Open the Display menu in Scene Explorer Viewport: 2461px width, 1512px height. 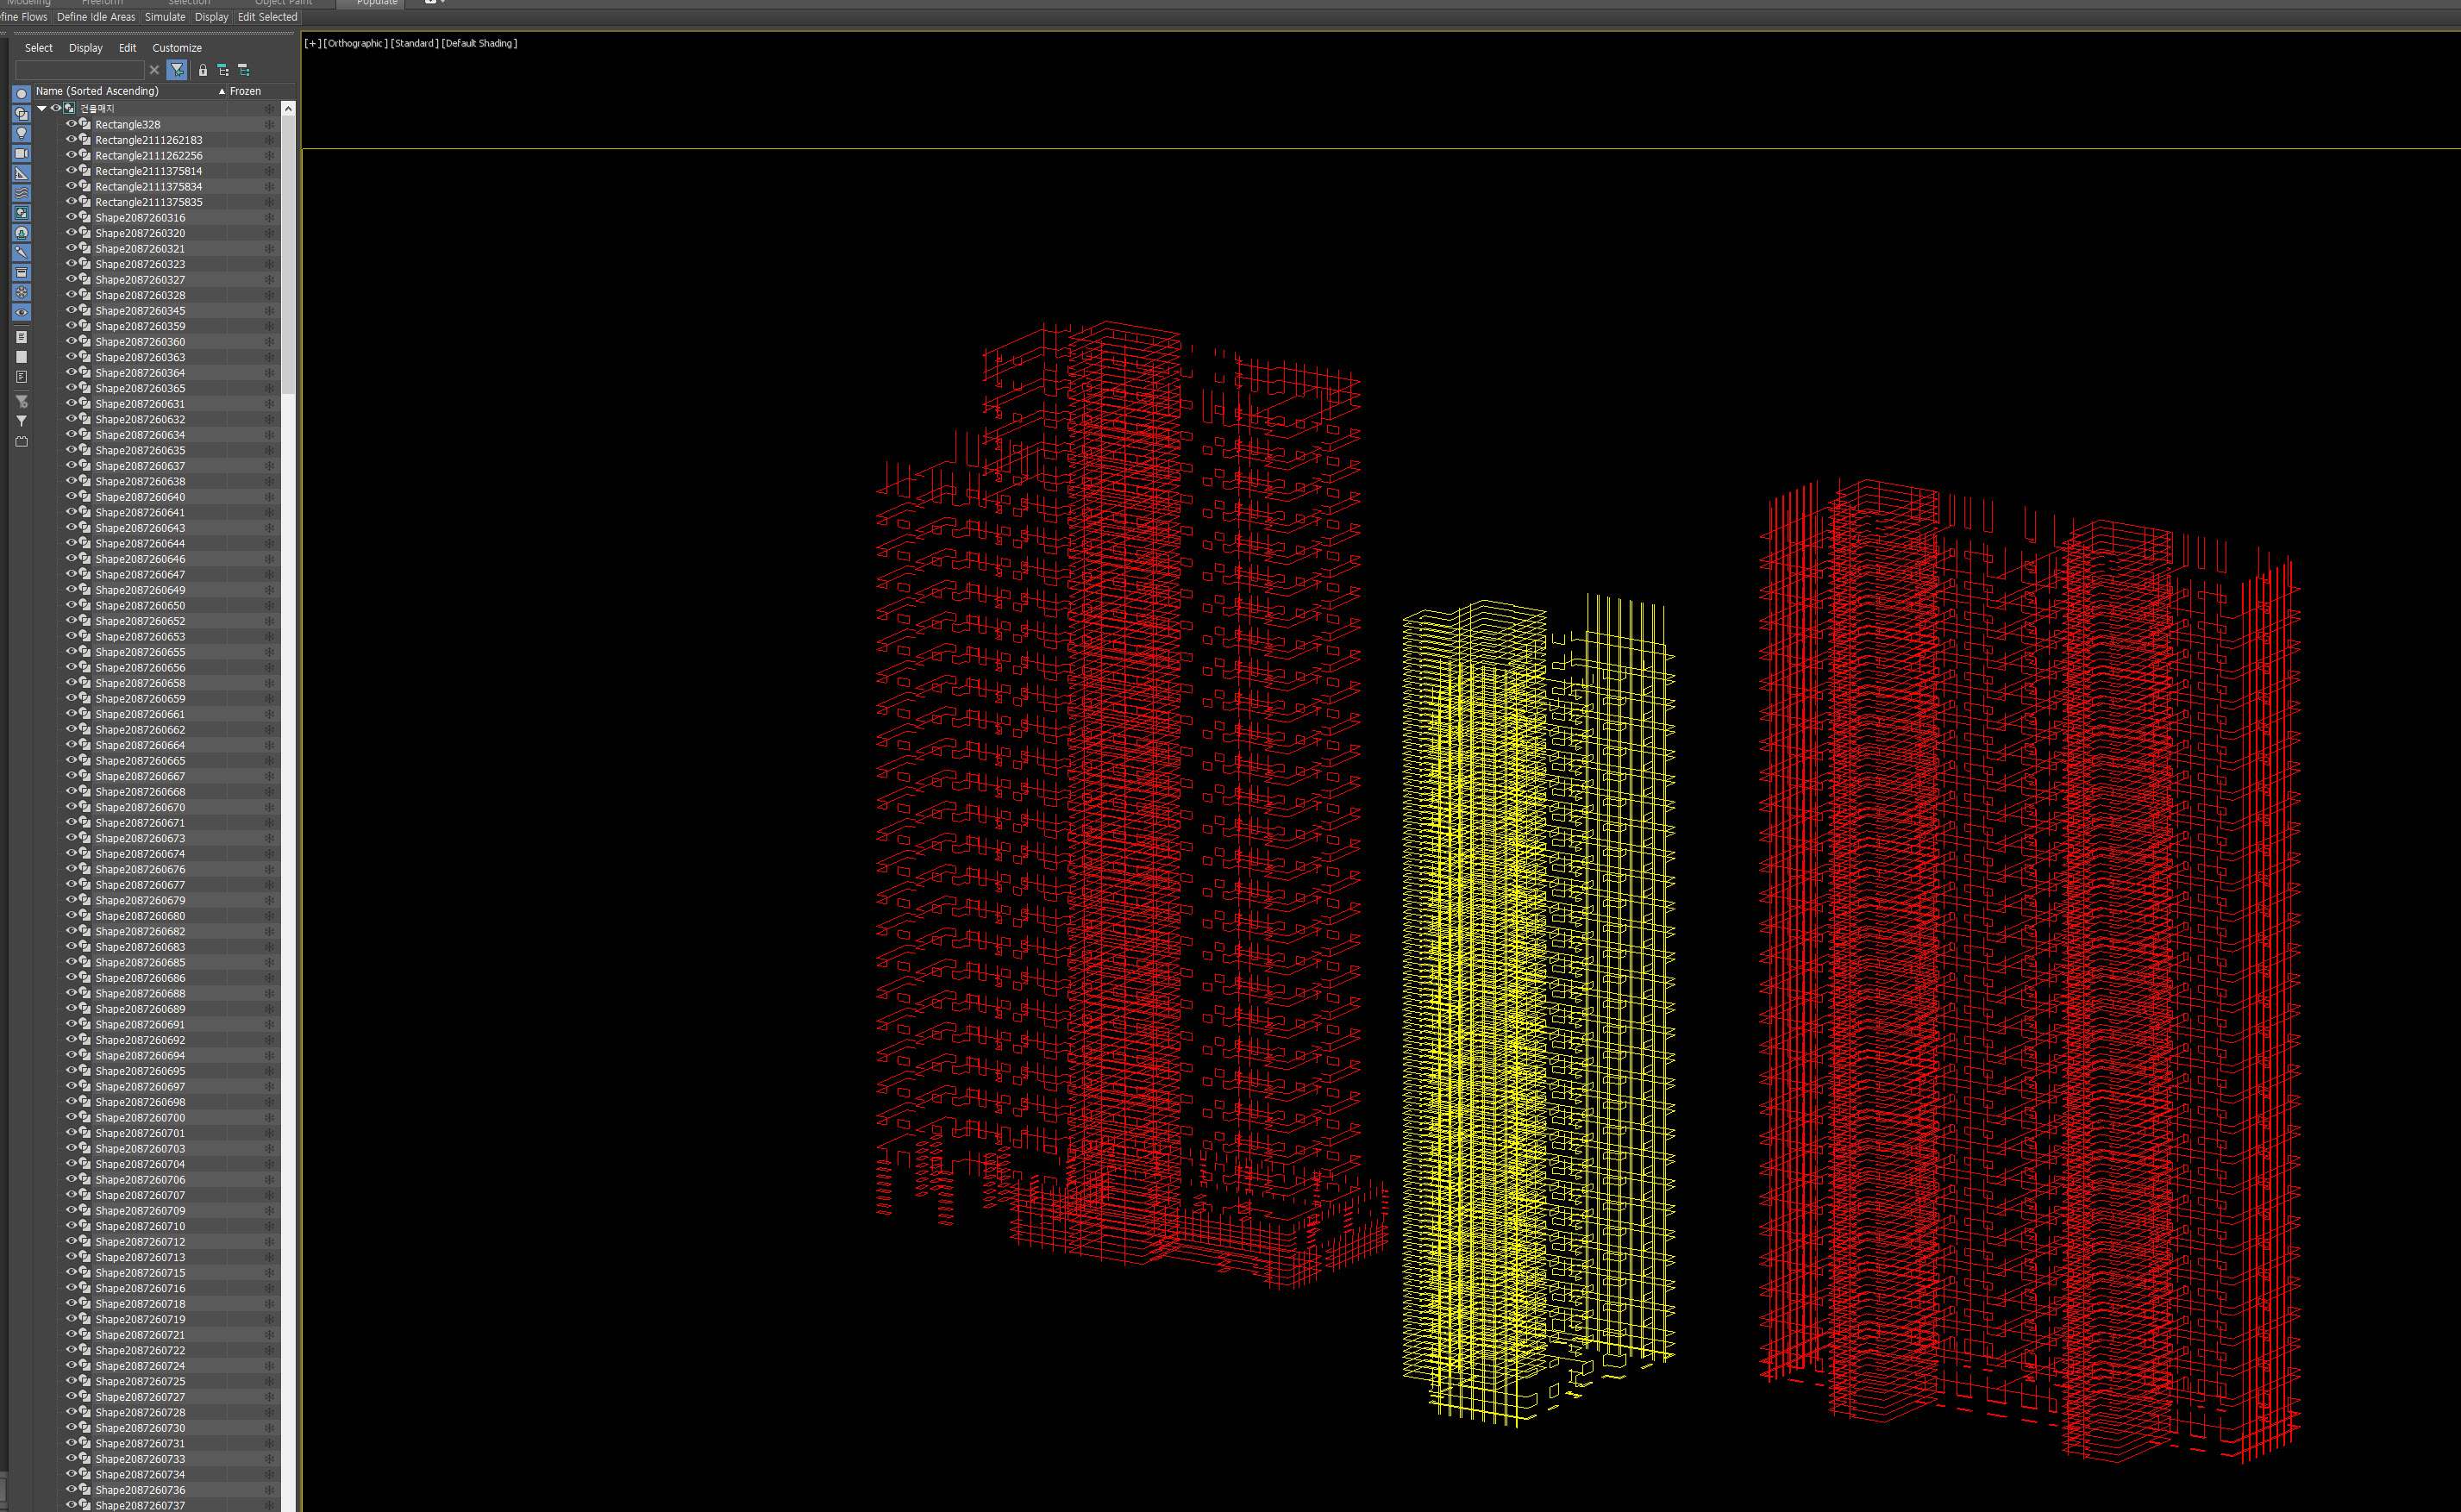click(85, 48)
